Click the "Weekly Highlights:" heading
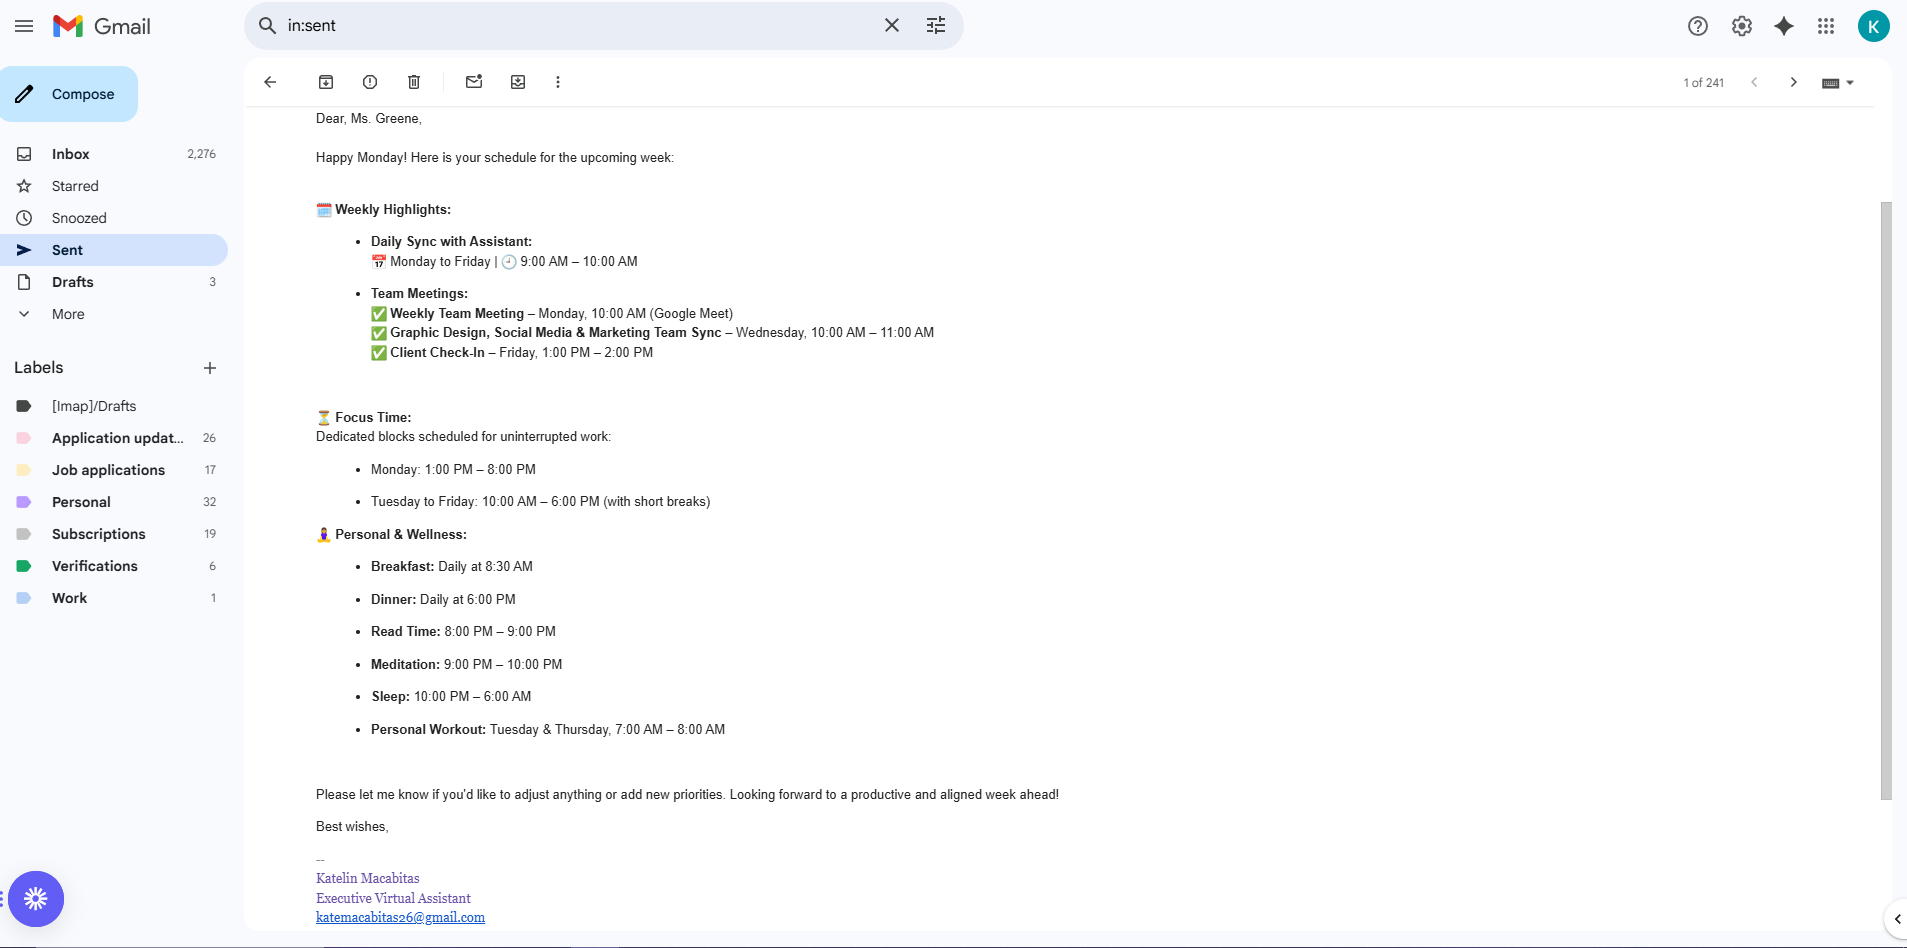Viewport: 1907px width, 948px height. (x=393, y=209)
